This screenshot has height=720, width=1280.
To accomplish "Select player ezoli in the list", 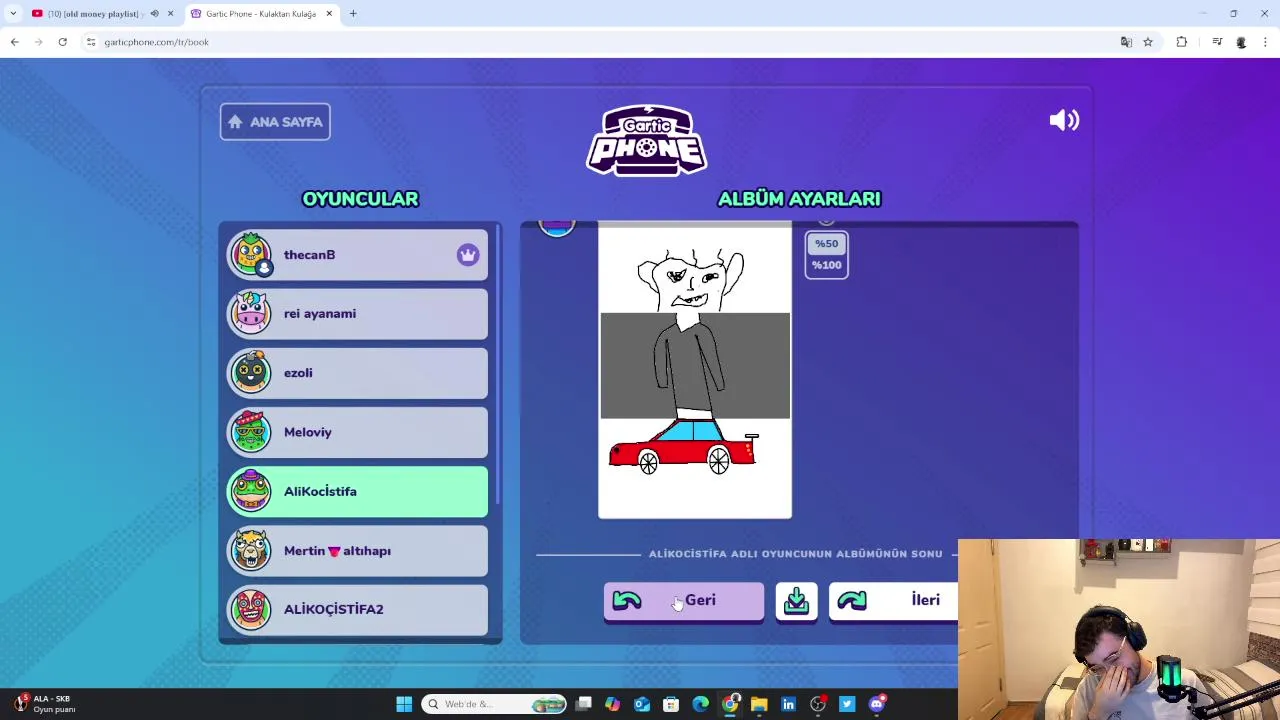I will coord(357,373).
